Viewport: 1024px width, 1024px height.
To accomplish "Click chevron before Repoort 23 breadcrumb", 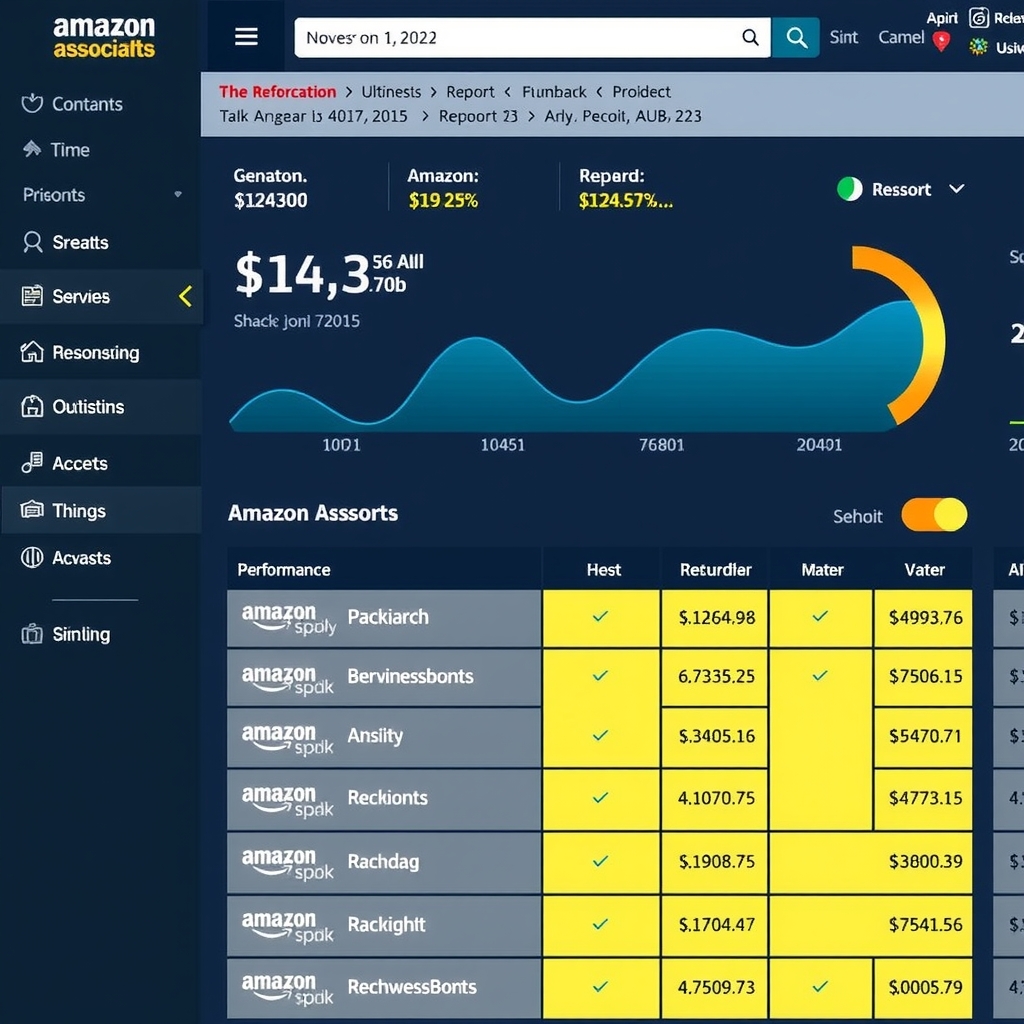I will click(x=425, y=116).
